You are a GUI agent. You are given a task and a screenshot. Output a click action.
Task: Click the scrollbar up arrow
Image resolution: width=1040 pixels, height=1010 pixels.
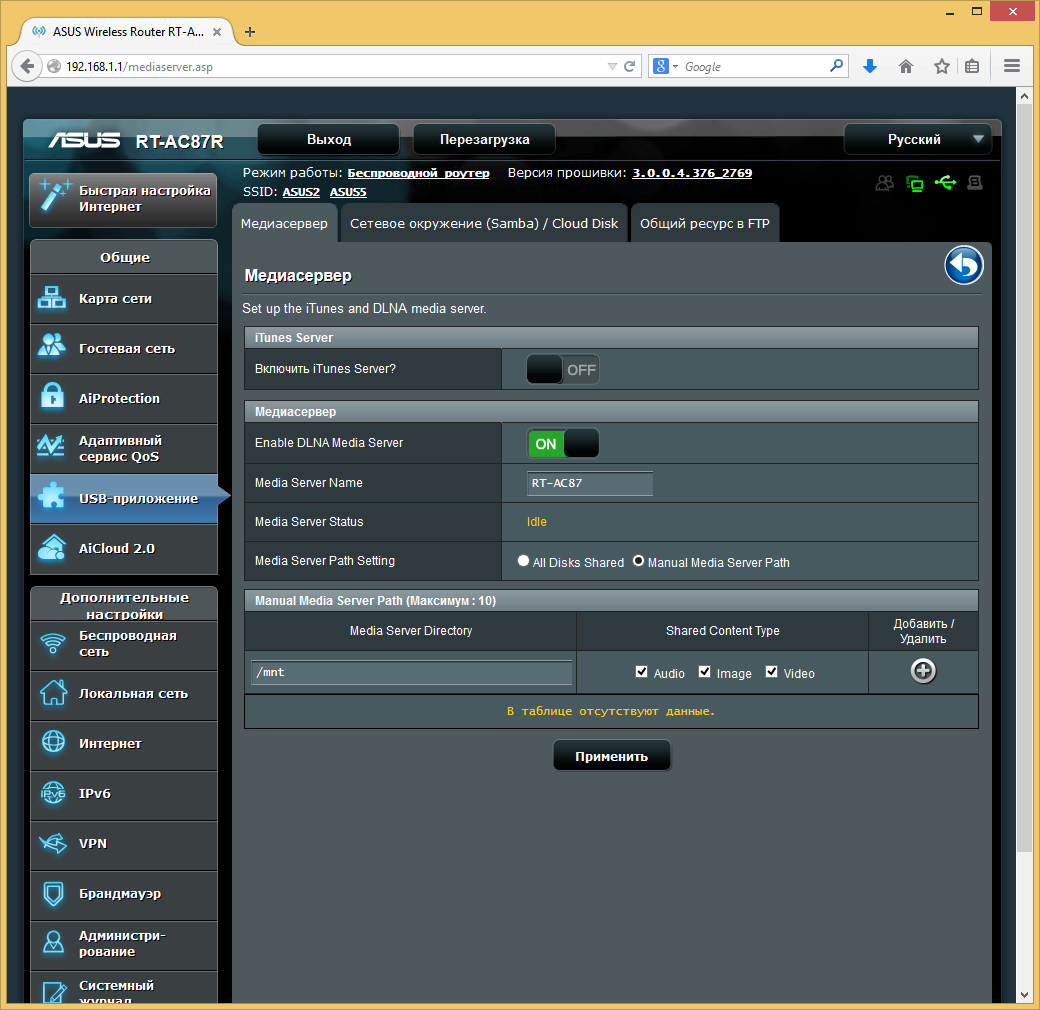[x=1024, y=96]
